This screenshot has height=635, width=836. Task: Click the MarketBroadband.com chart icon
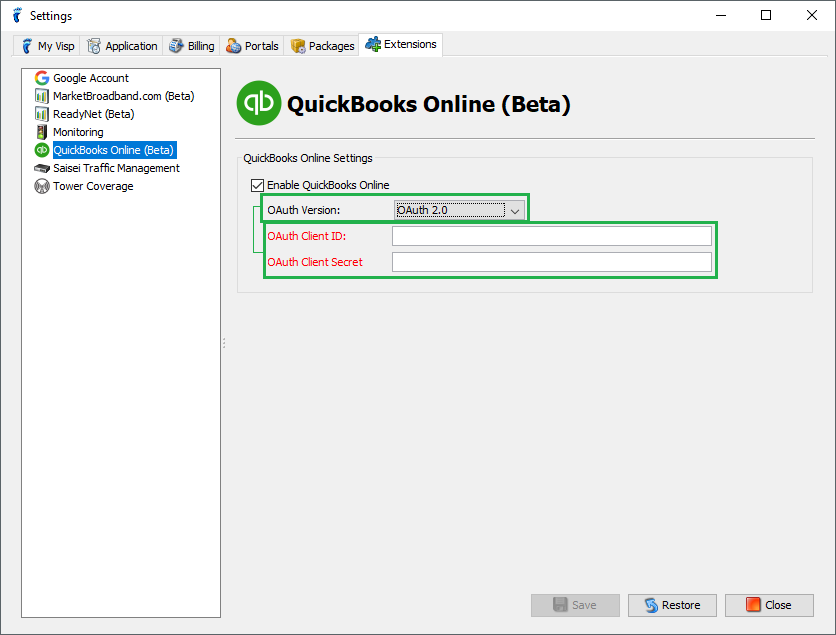click(x=42, y=96)
